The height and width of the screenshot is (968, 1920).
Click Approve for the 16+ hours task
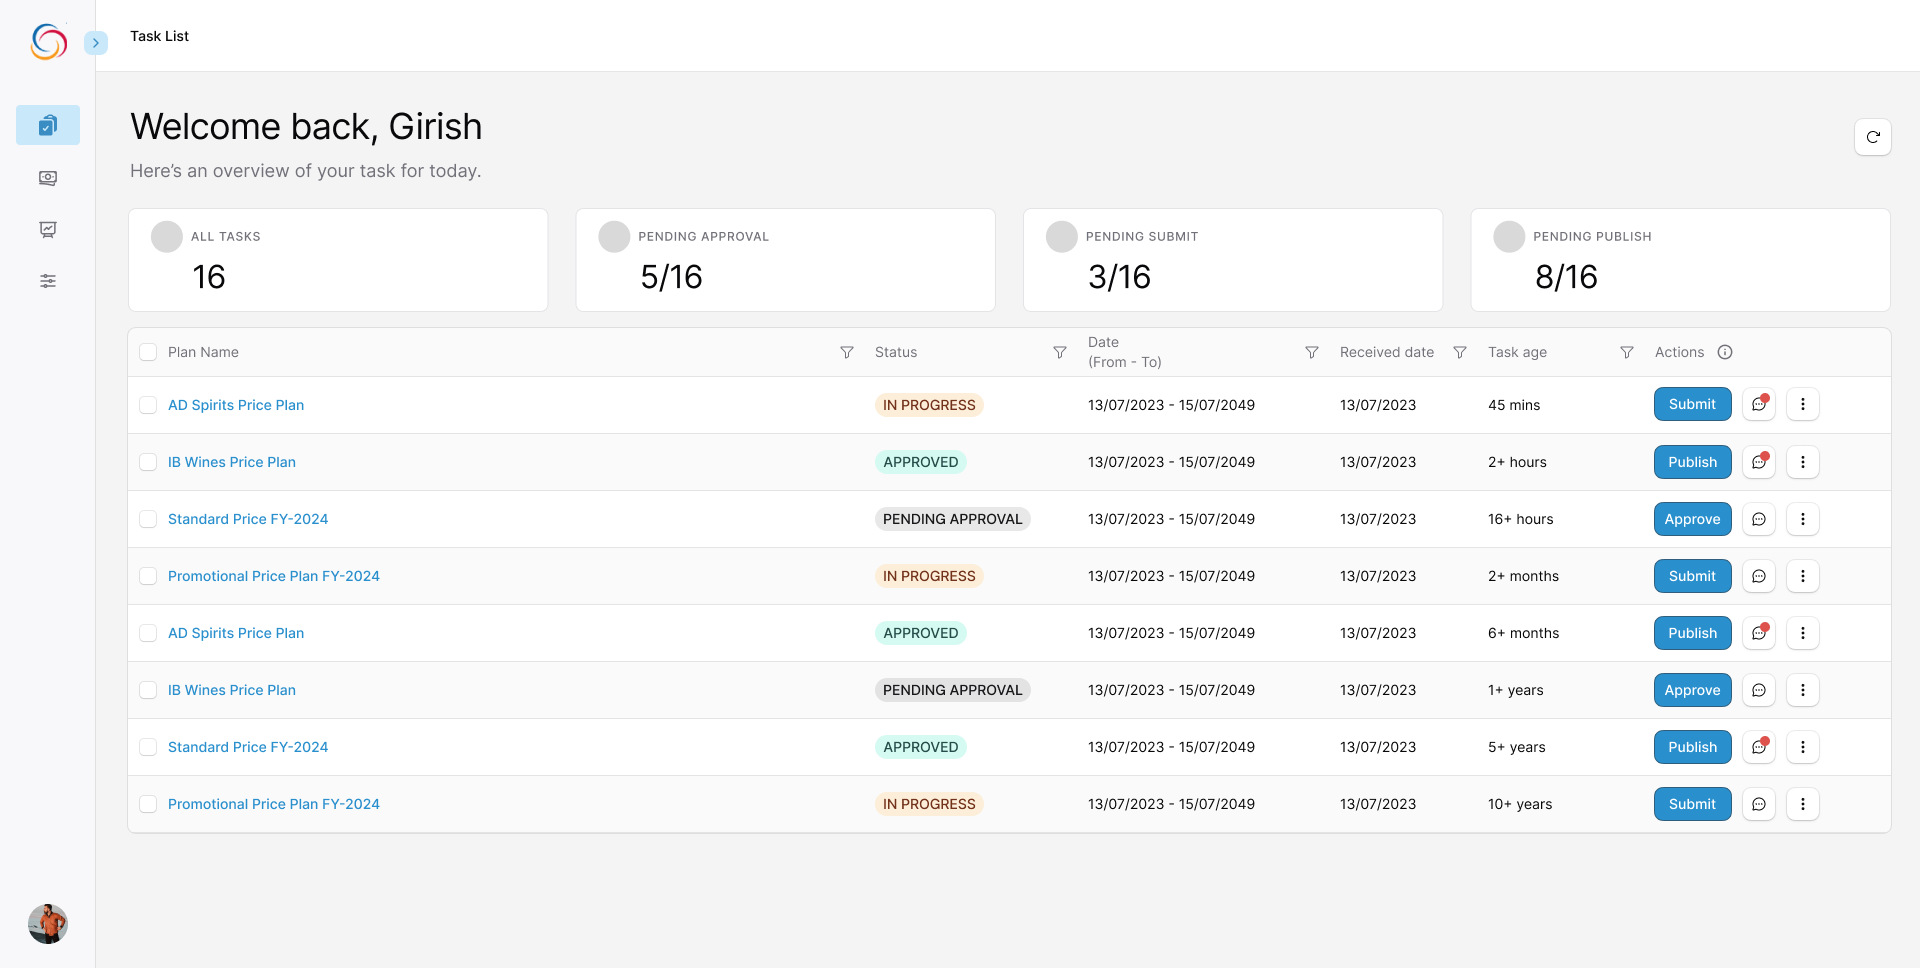[1692, 519]
